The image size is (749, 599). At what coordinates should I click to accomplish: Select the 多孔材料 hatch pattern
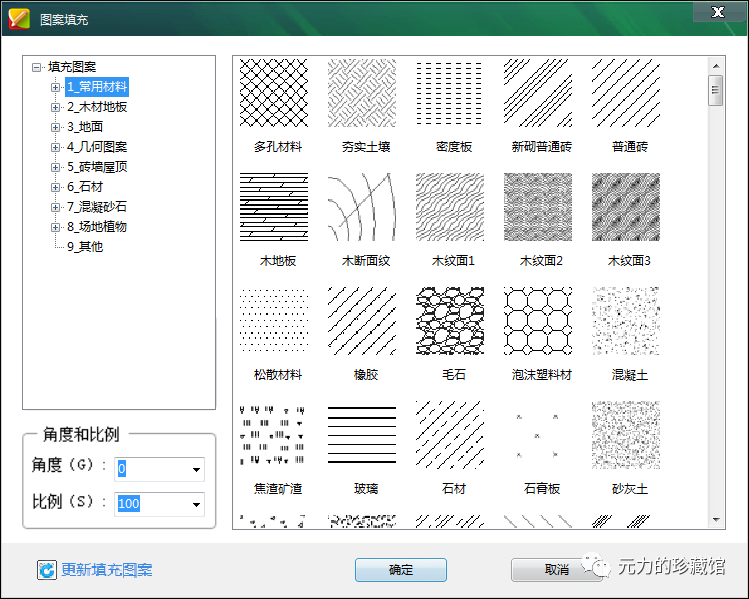(274, 93)
